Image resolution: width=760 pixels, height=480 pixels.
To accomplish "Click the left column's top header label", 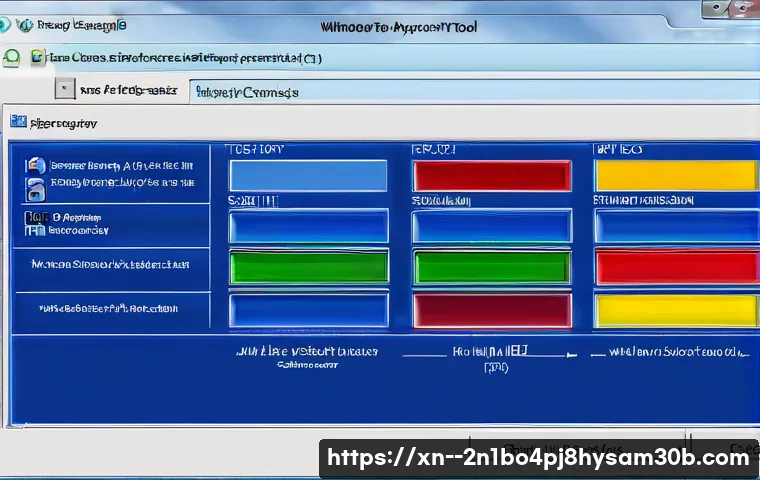I will click(255, 149).
